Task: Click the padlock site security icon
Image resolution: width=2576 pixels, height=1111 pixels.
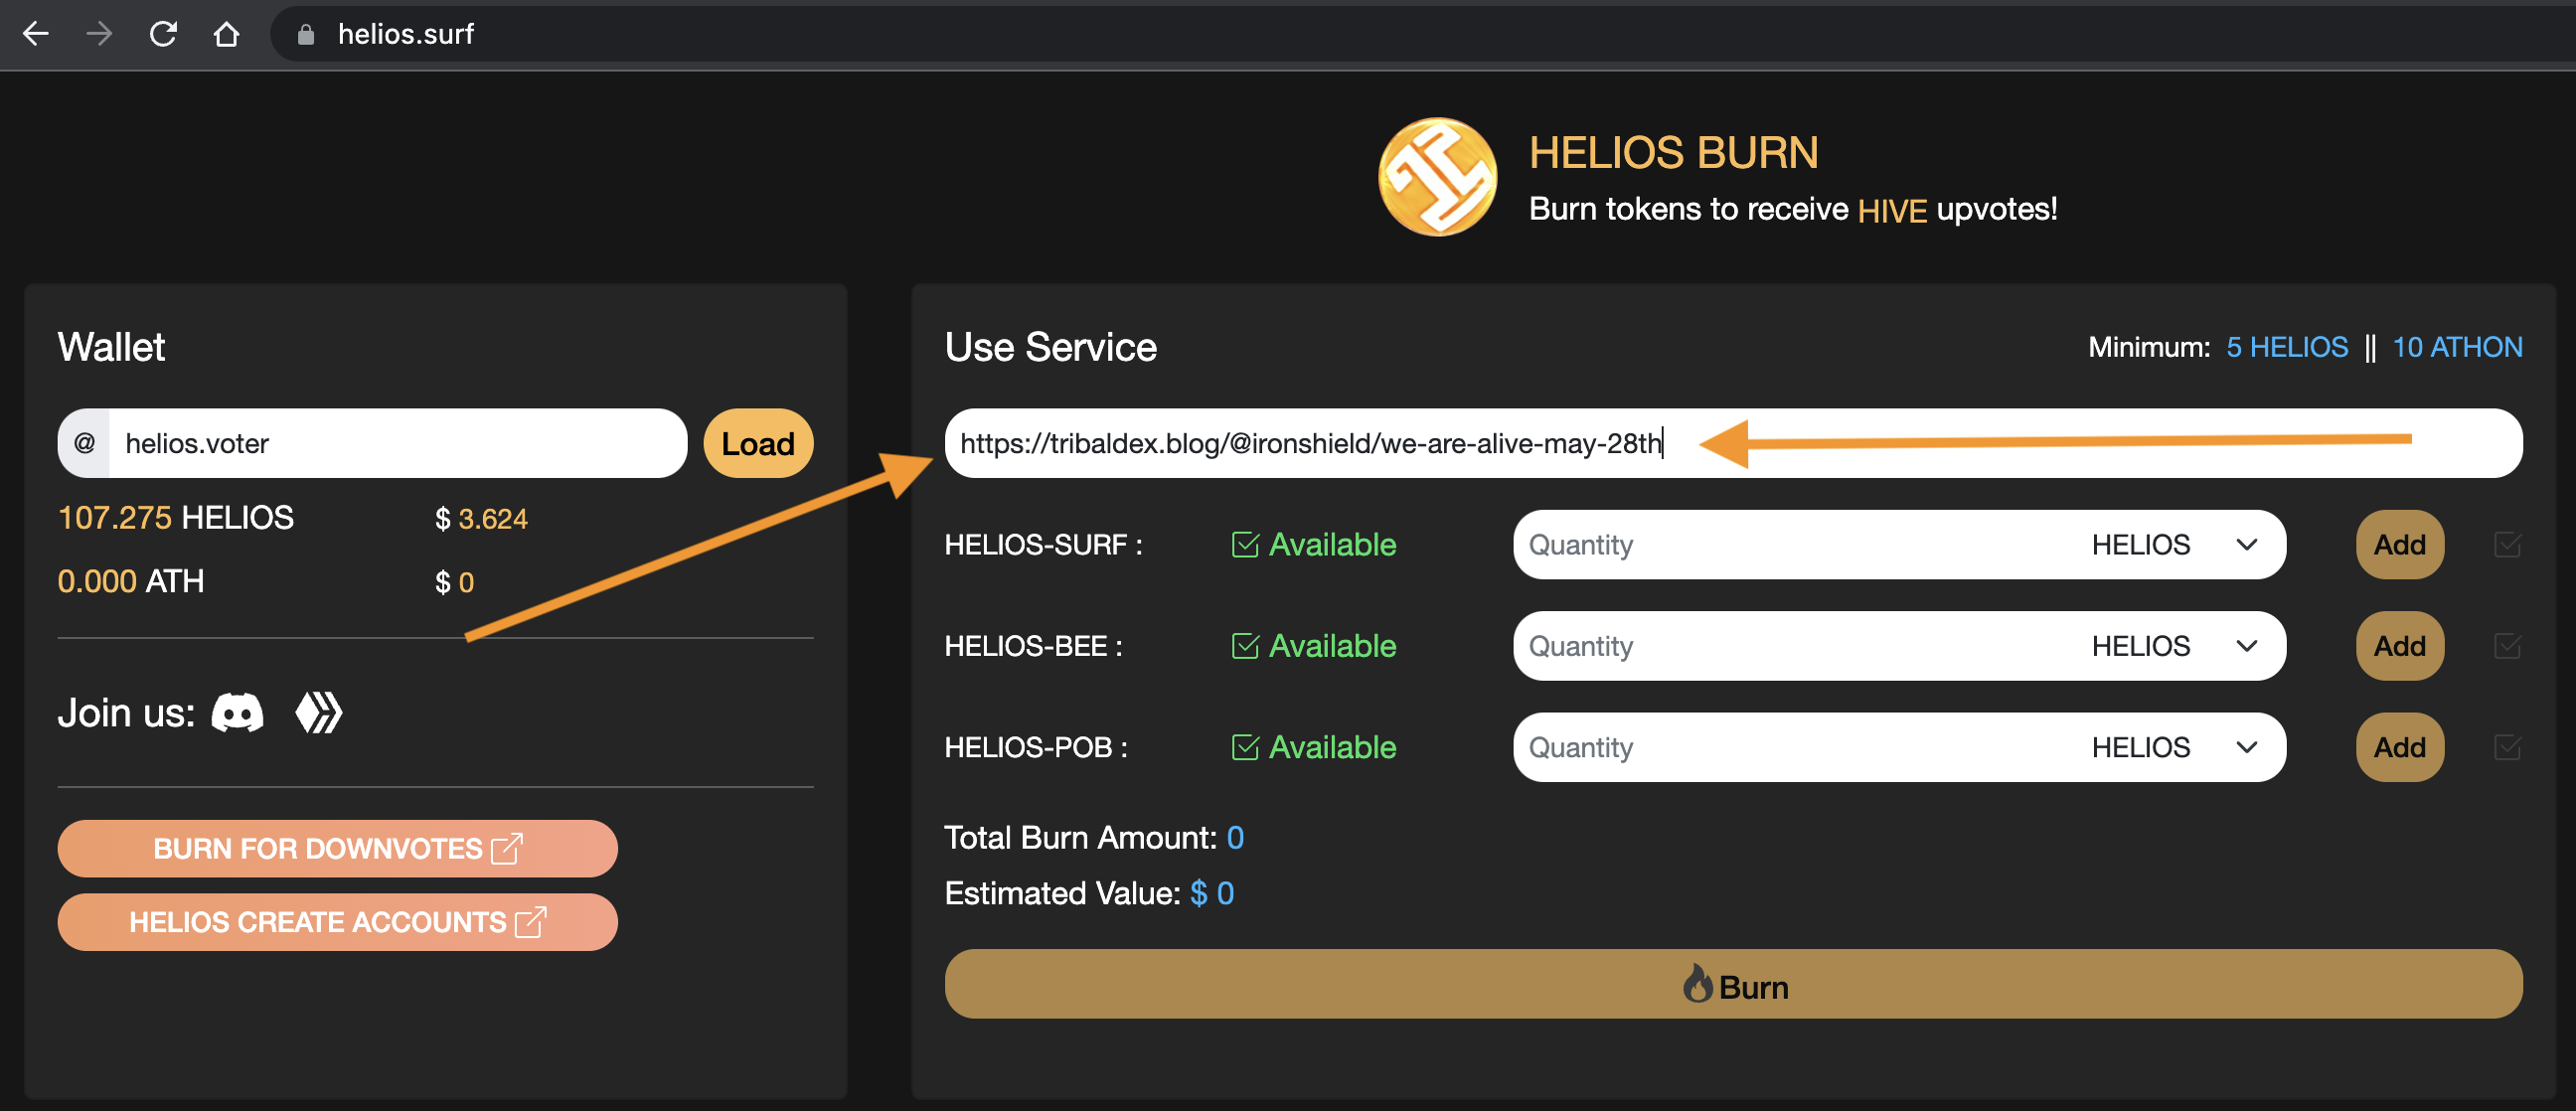Action: [306, 35]
